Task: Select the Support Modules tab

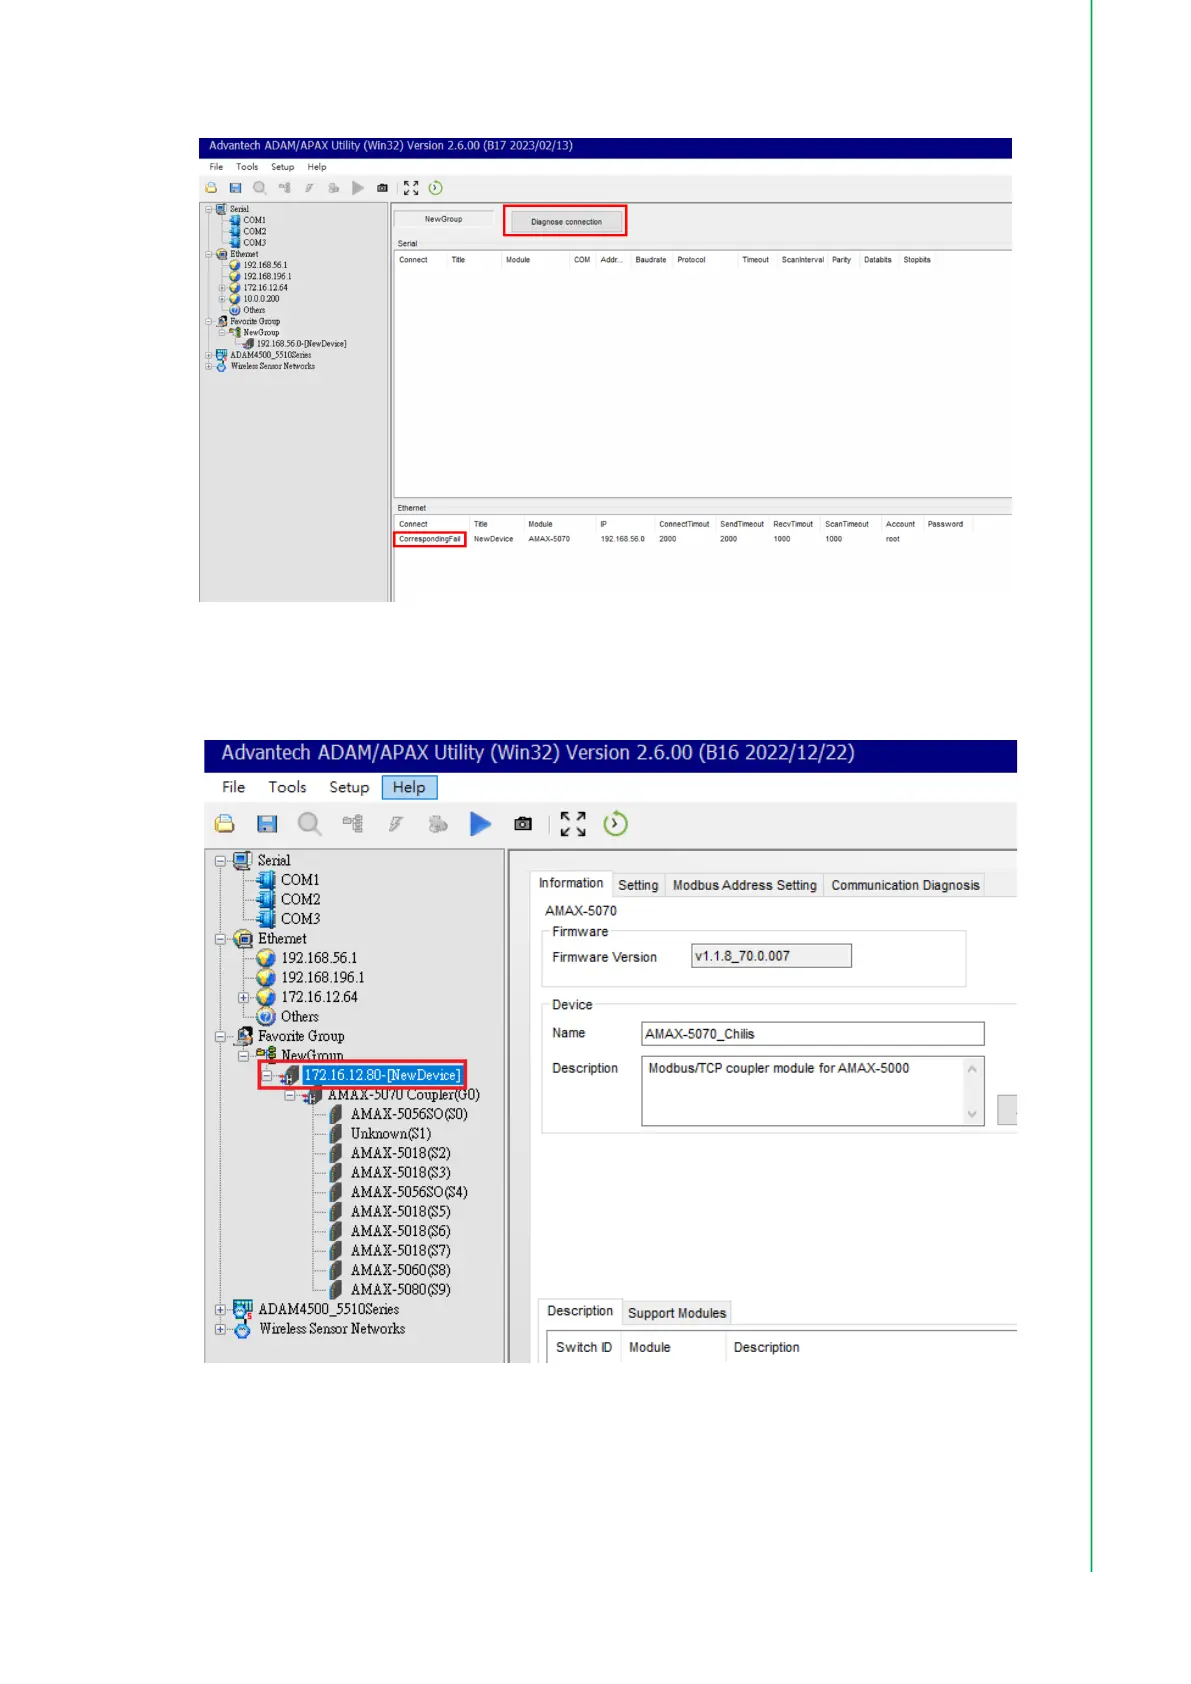Action: pyautogui.click(x=676, y=1313)
